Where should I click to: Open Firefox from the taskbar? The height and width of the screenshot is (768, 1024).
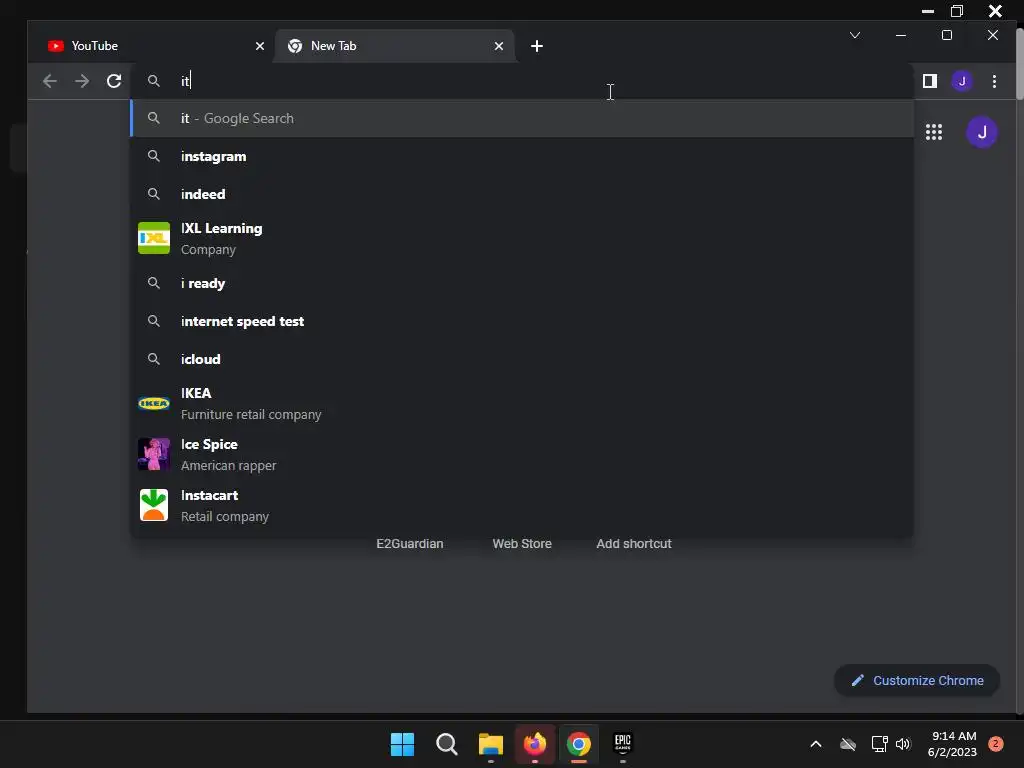[535, 744]
